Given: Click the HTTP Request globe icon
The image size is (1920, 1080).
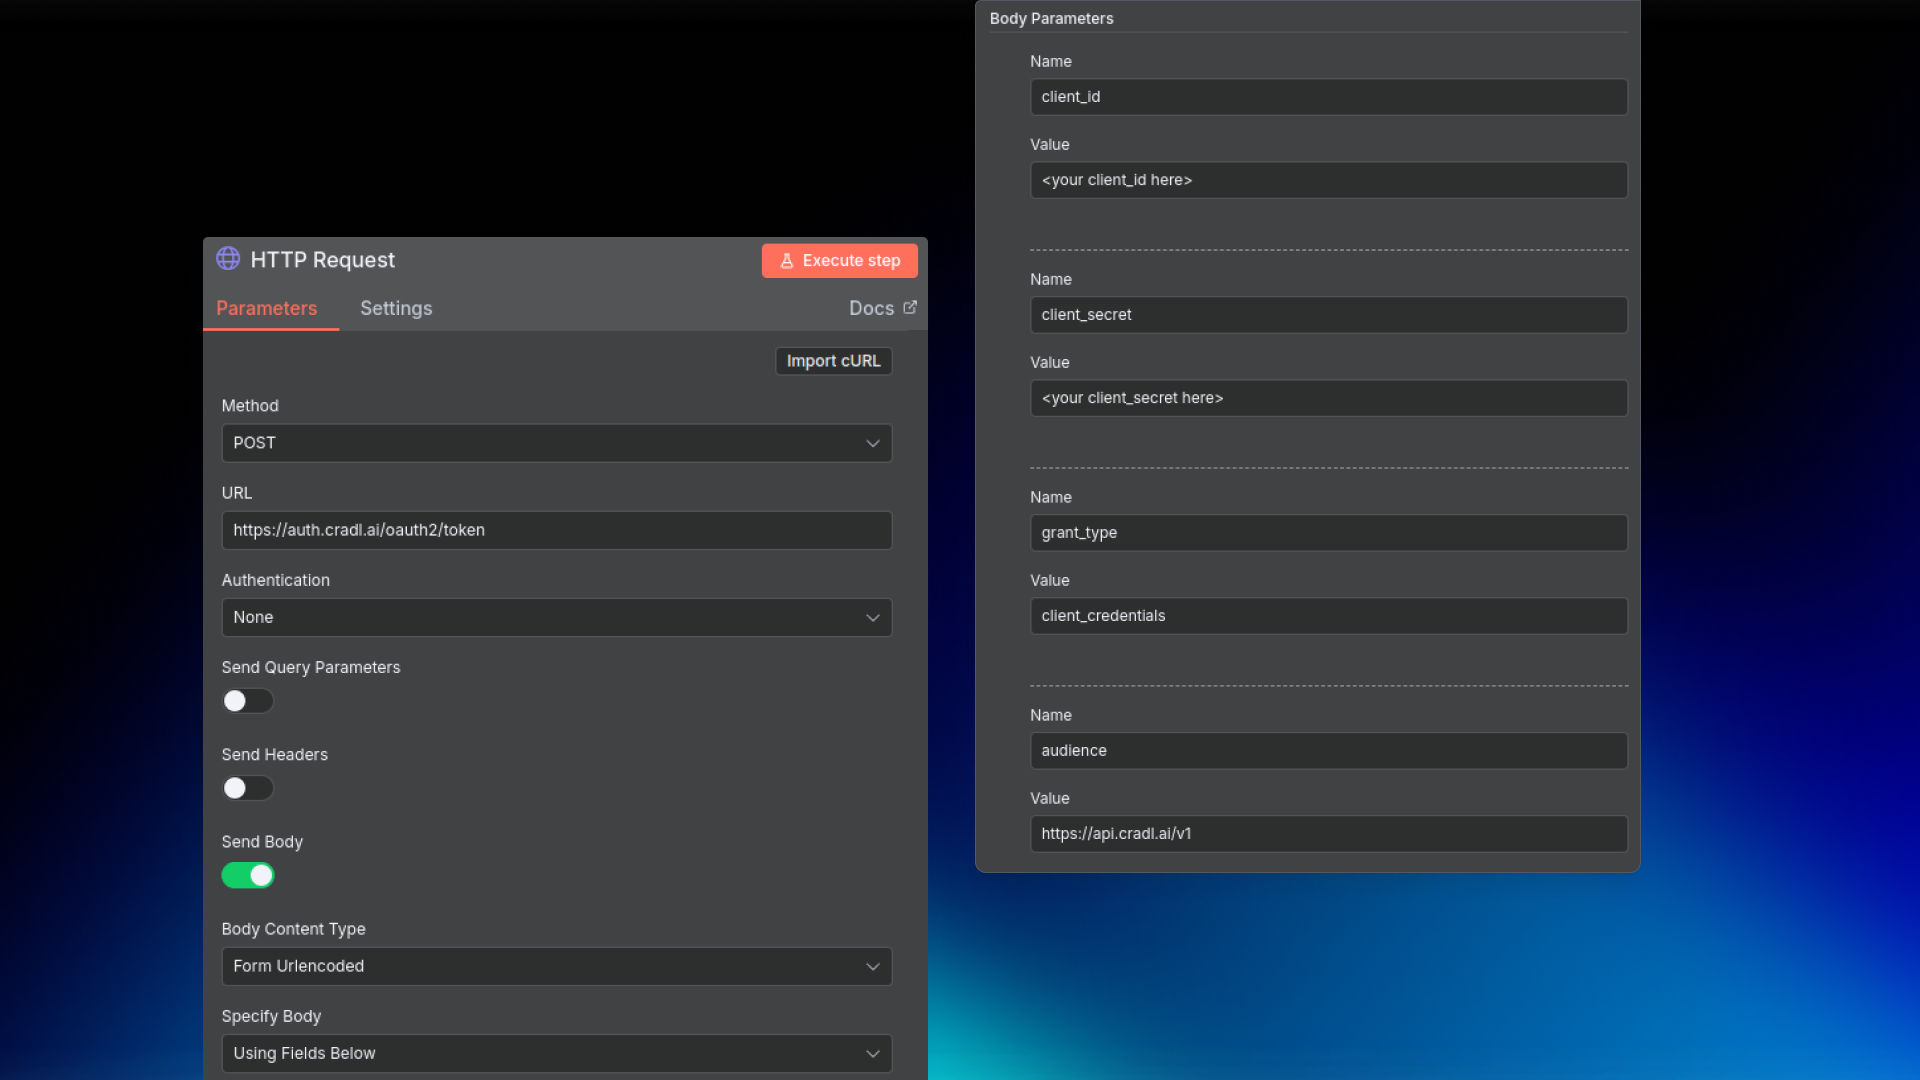Looking at the screenshot, I should coord(228,259).
